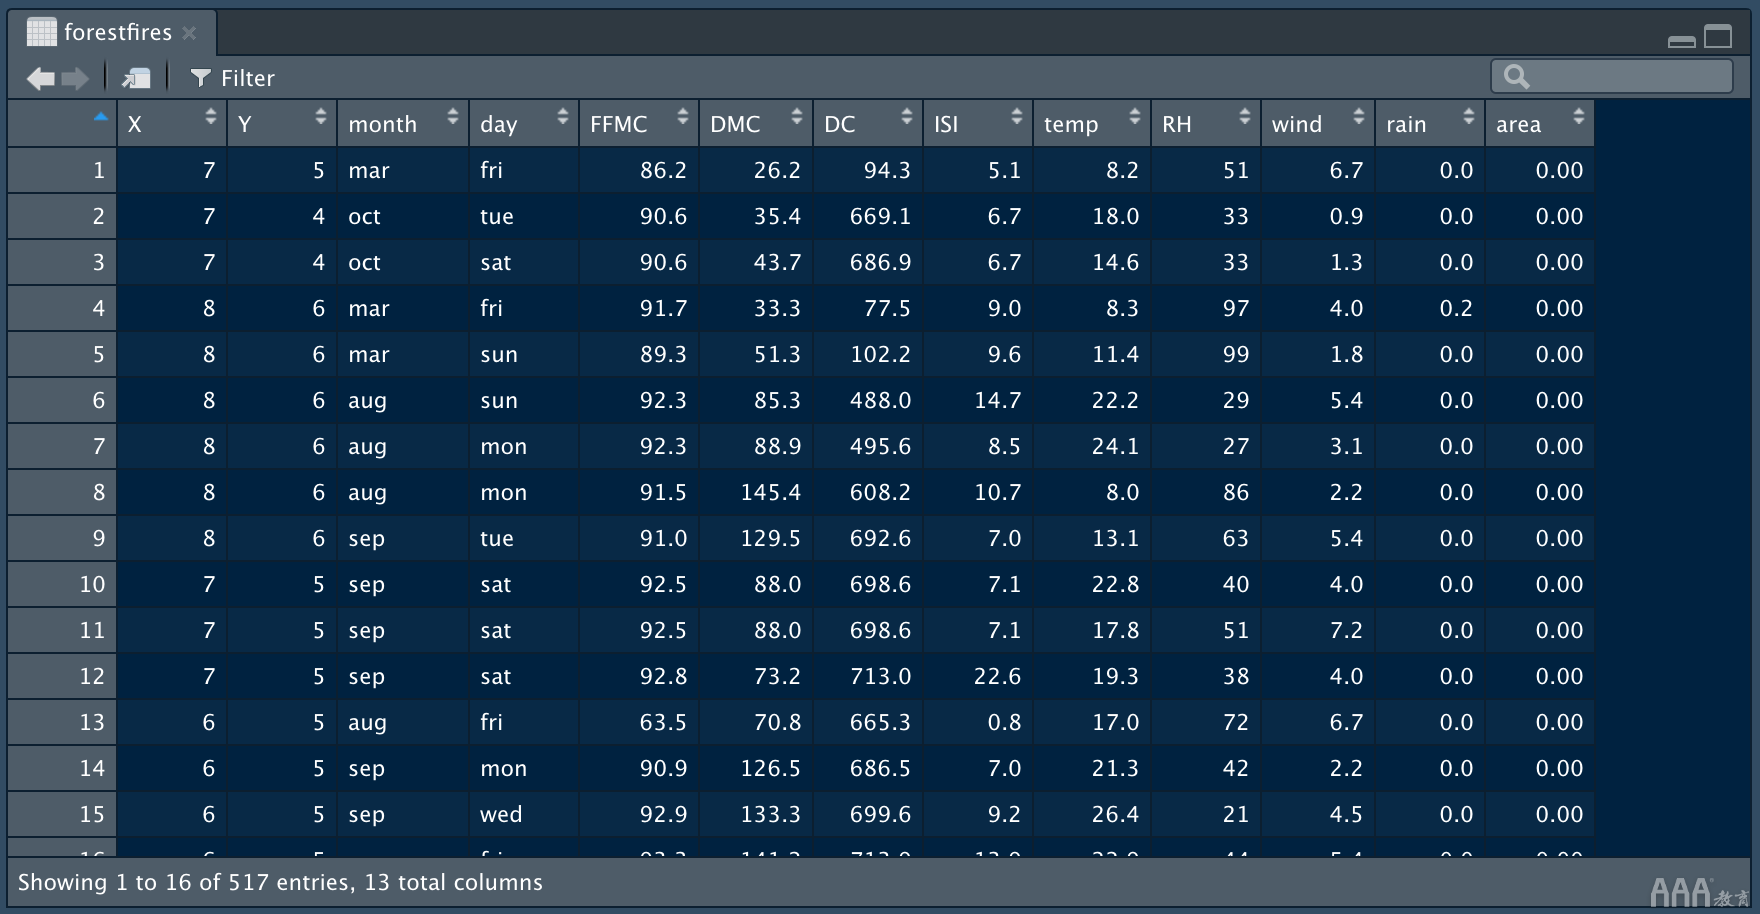
Task: Go back to previous source location
Action: (41, 78)
